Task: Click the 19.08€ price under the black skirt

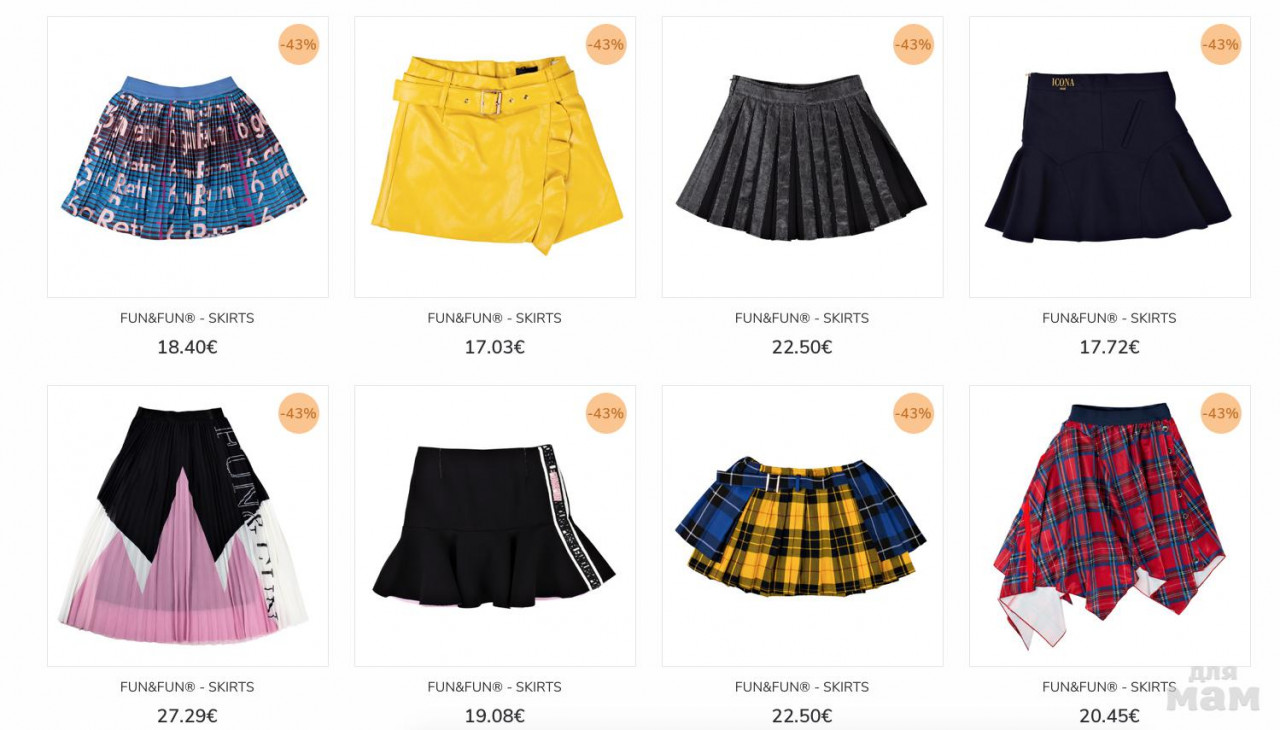Action: [x=495, y=717]
